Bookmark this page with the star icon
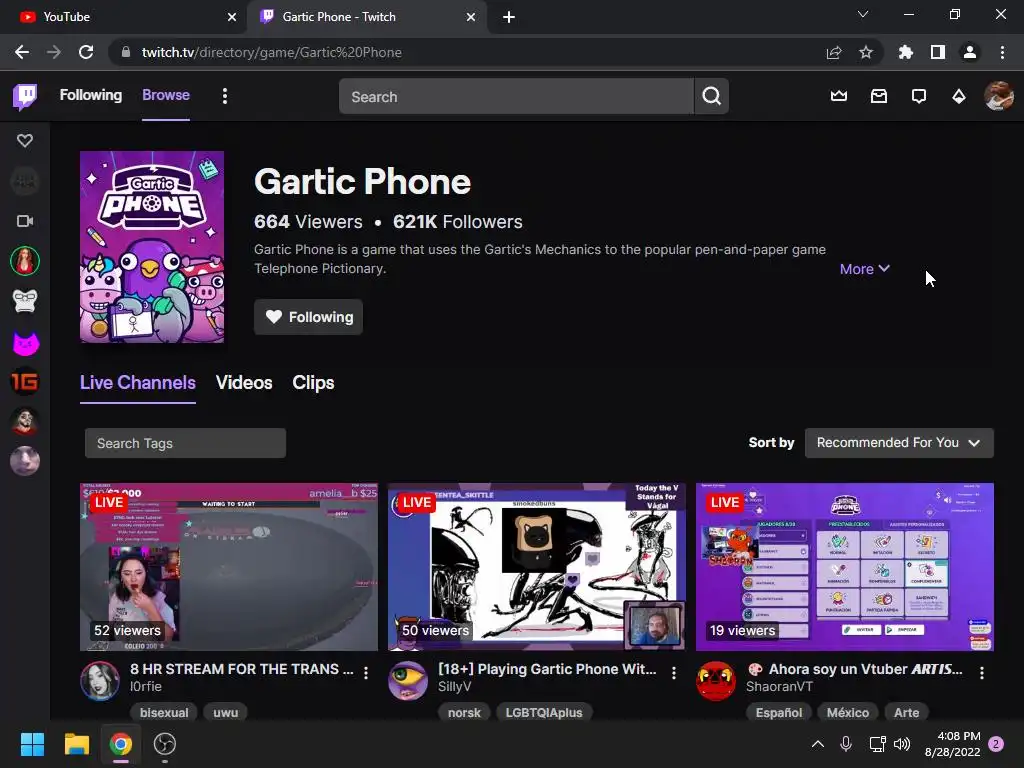The image size is (1024, 768). point(866,52)
